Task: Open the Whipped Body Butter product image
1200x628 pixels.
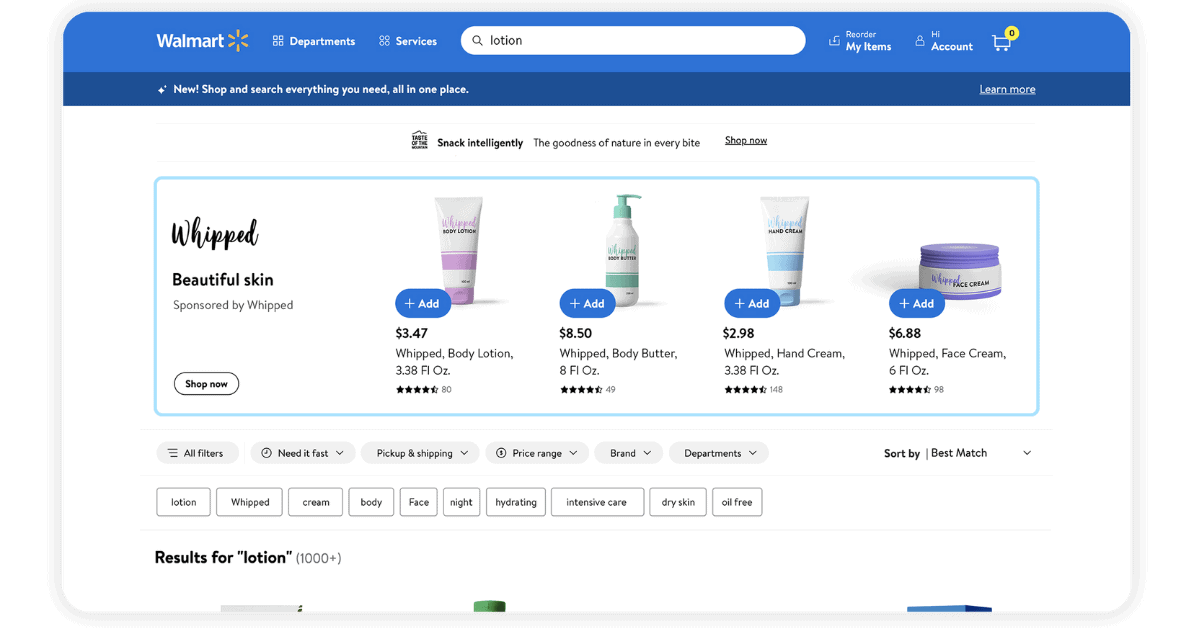Action: (x=622, y=251)
